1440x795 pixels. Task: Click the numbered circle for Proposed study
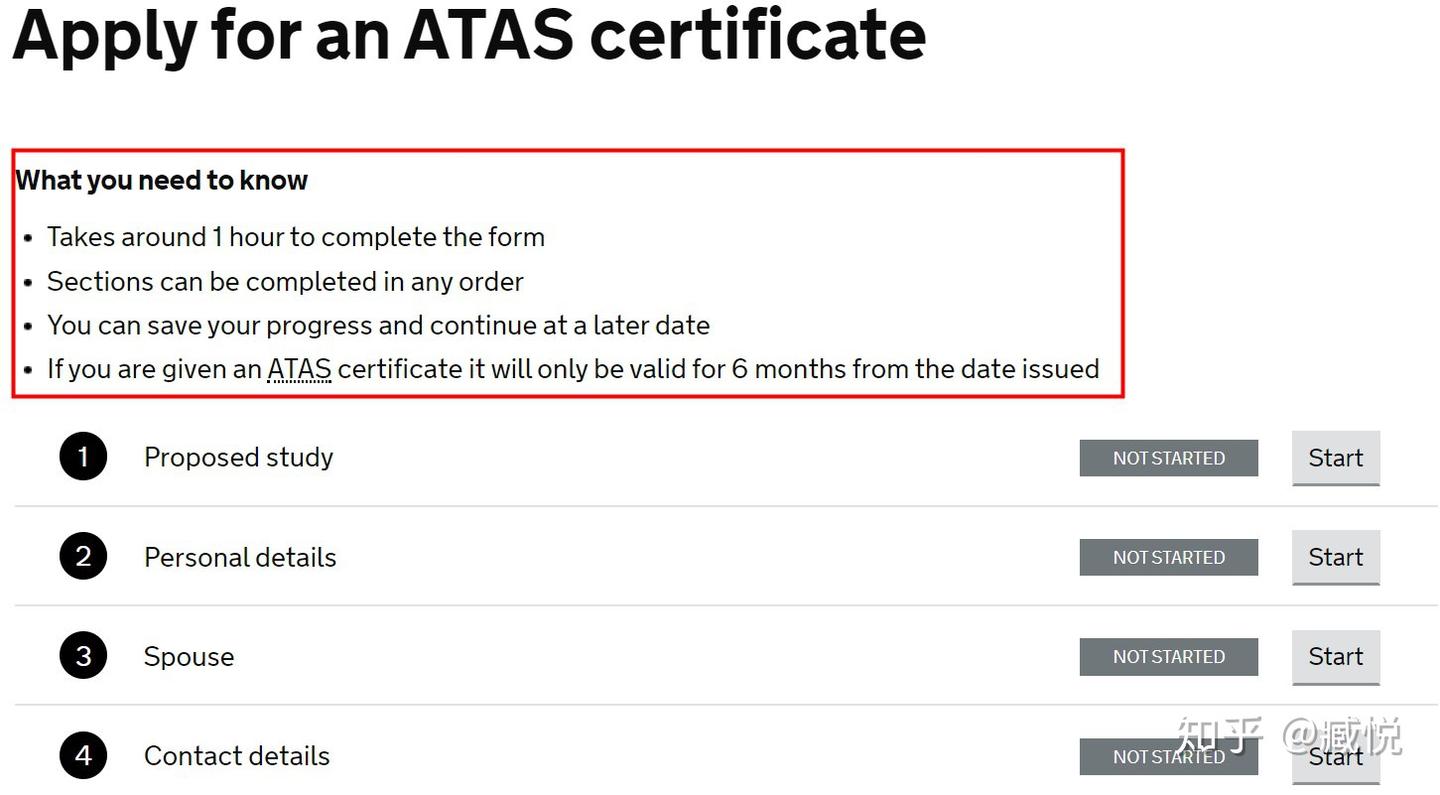point(83,456)
